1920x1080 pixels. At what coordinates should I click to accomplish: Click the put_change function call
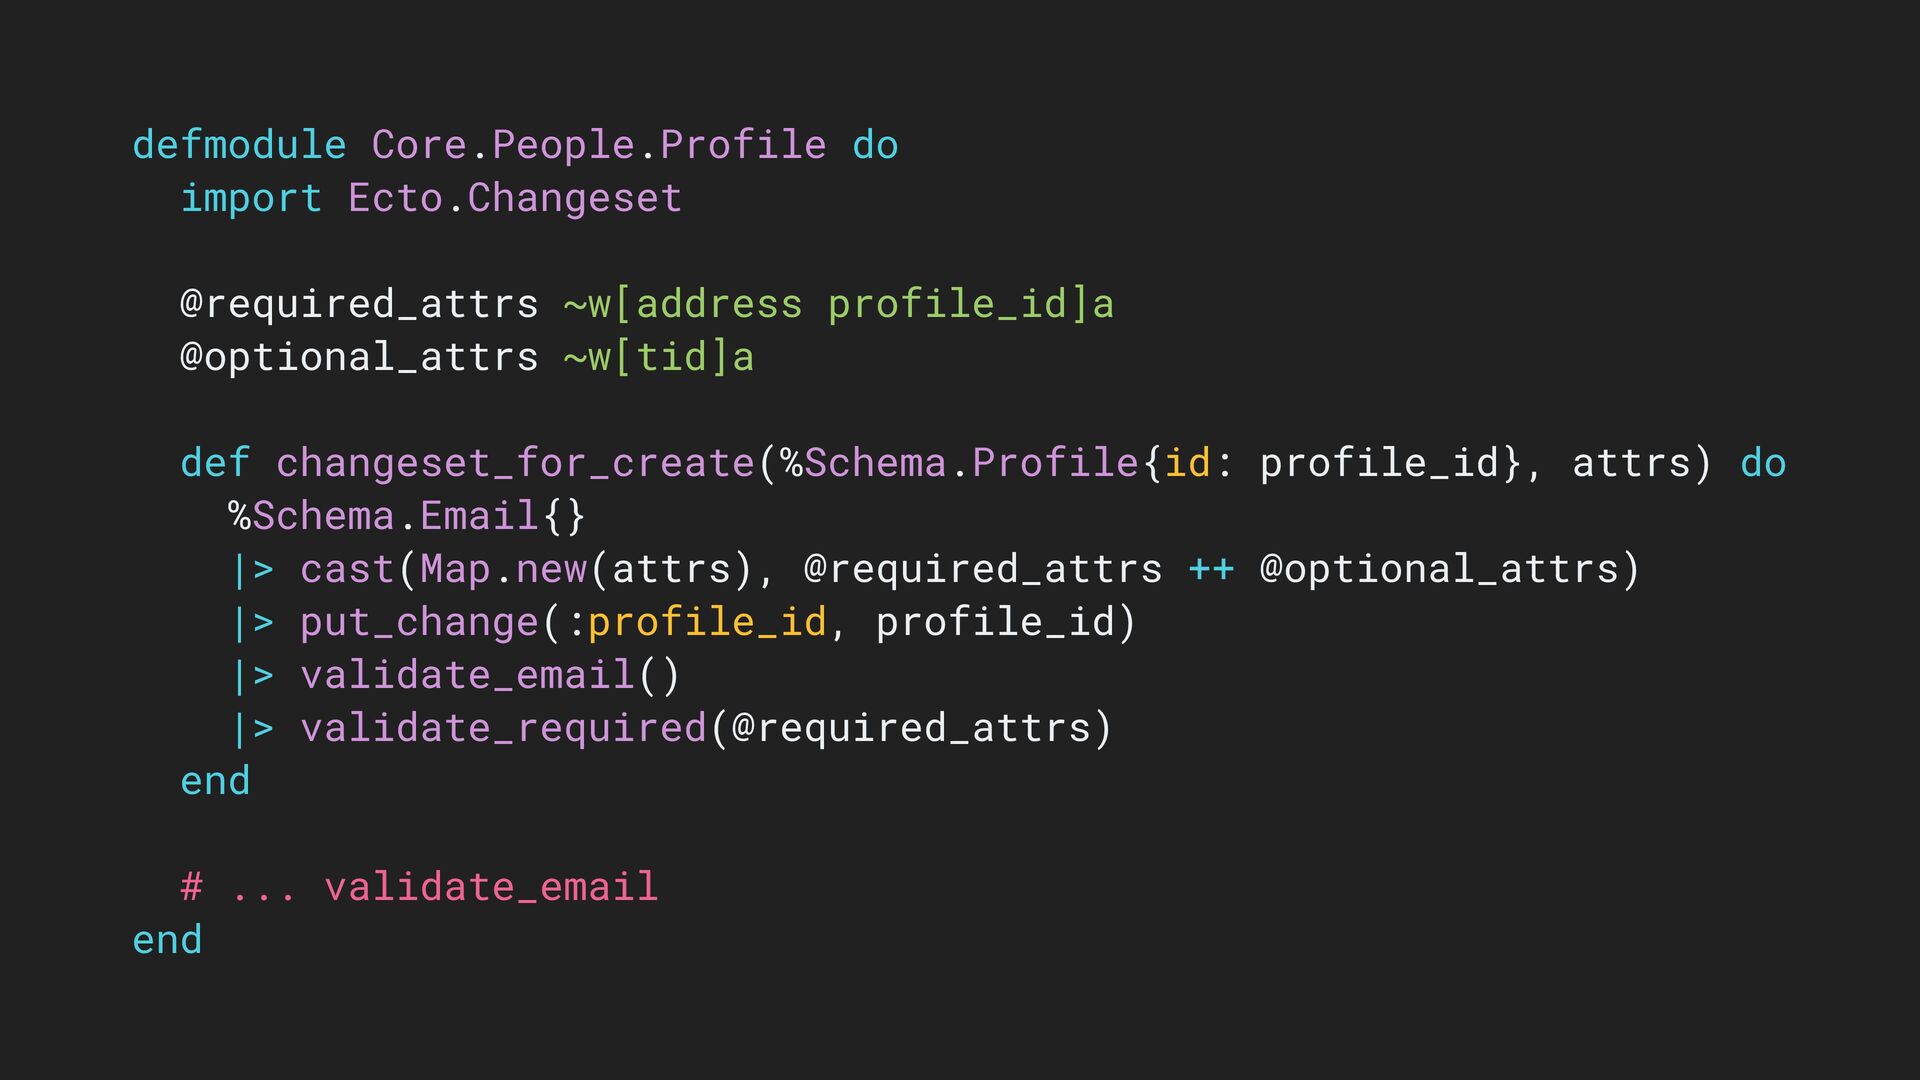click(419, 623)
